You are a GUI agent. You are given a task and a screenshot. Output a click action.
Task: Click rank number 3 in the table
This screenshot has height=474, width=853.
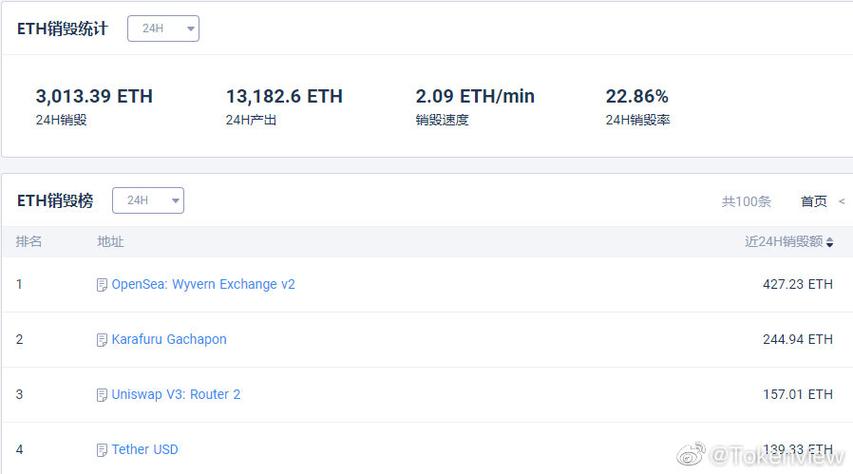click(x=20, y=395)
